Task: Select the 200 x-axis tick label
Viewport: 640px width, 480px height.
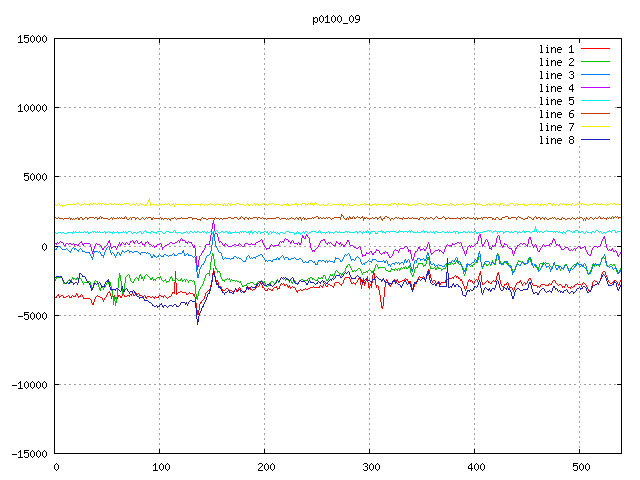Action: 265,467
